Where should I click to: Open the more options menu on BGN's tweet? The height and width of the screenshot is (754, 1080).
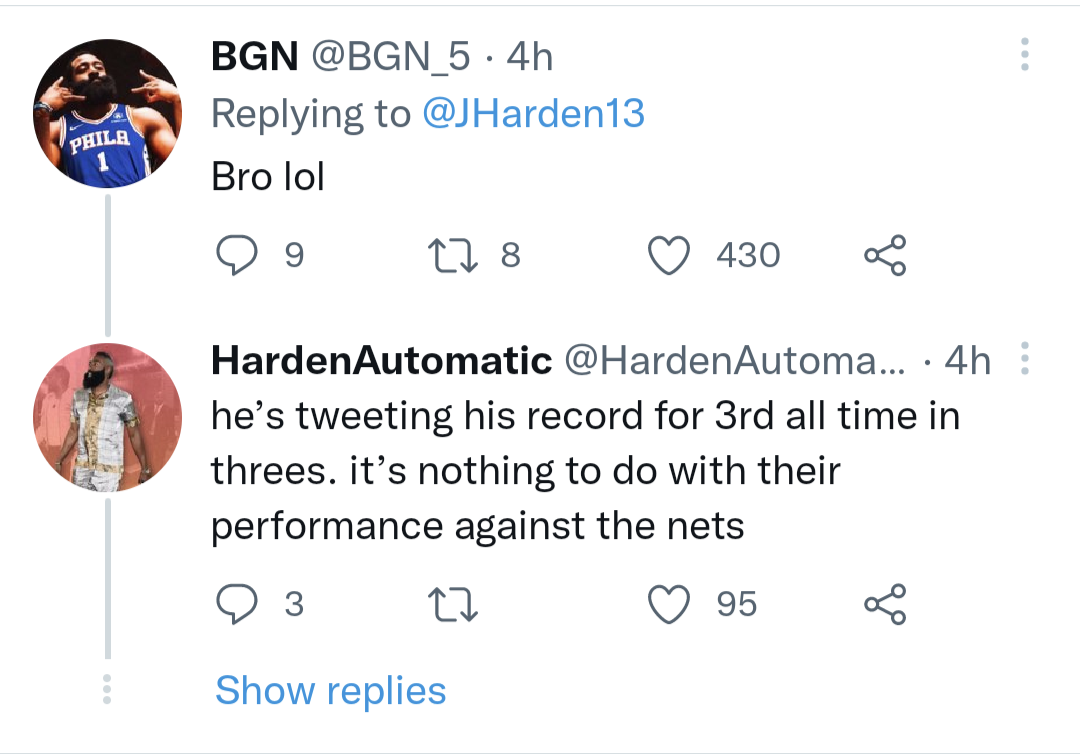pyautogui.click(x=1023, y=56)
